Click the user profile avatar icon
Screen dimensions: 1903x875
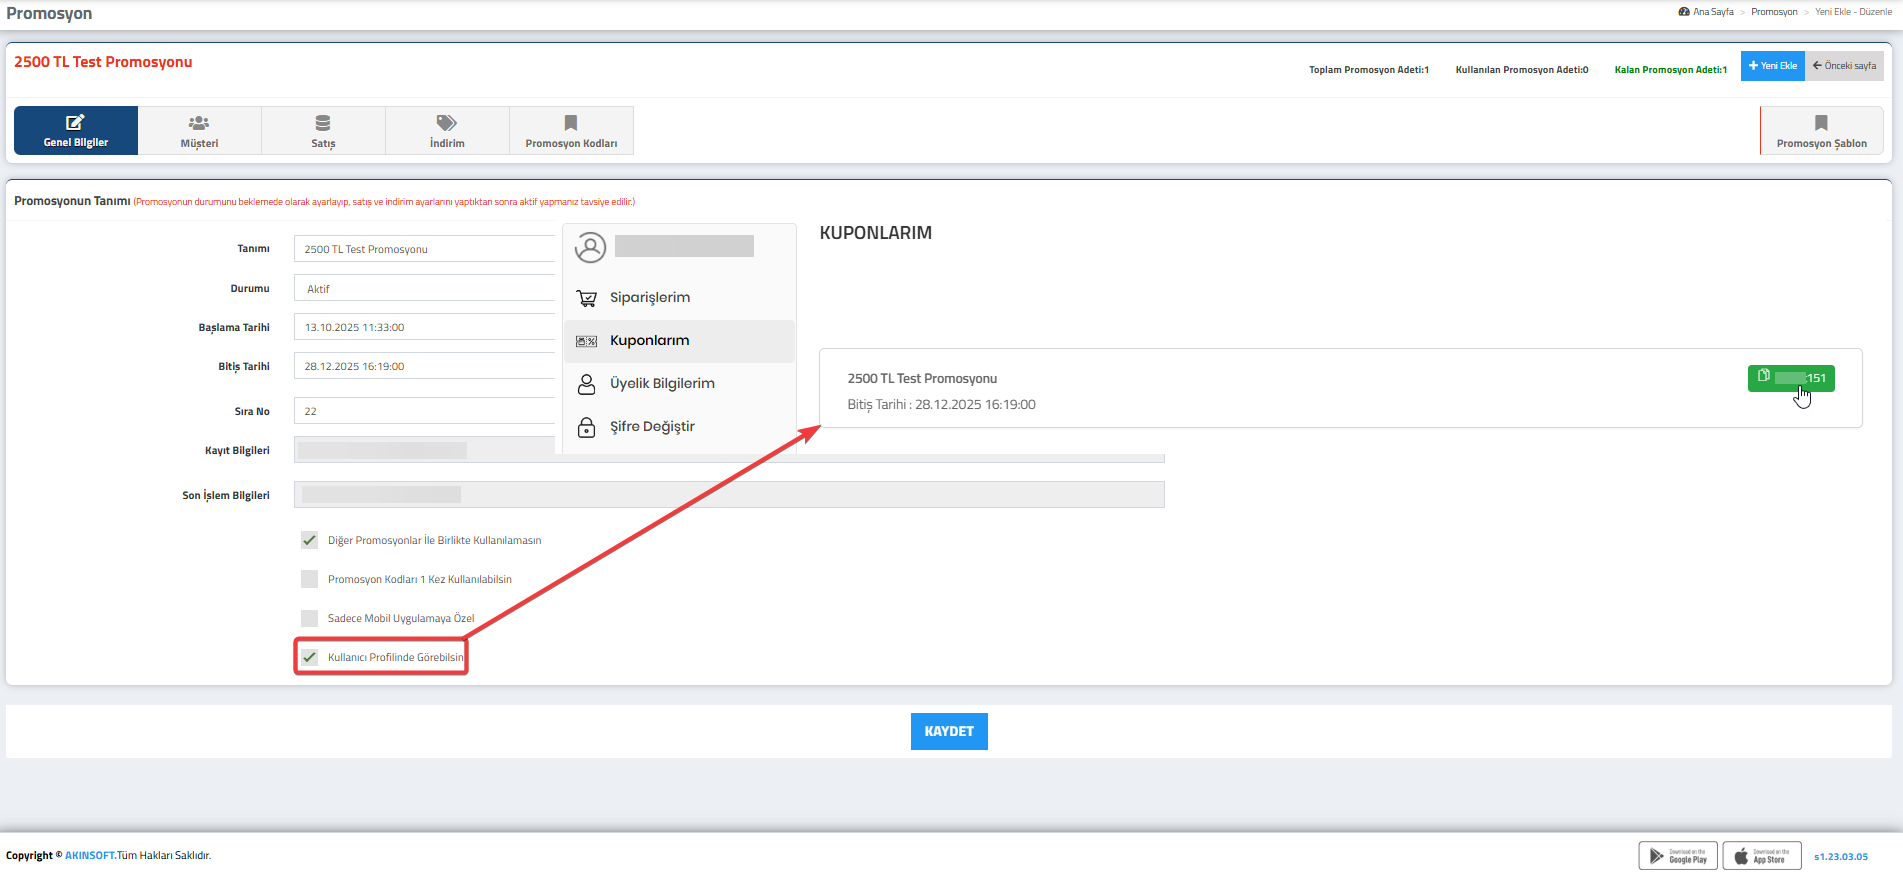591,248
